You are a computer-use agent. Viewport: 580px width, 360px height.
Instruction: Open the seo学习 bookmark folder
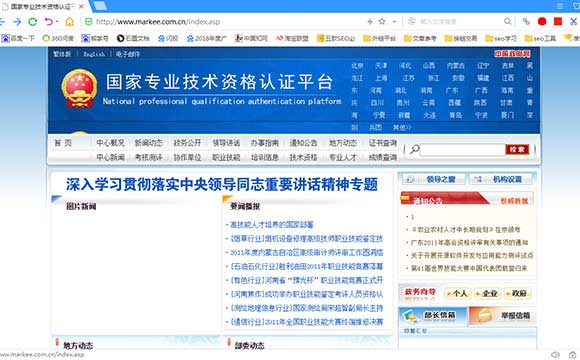pyautogui.click(x=501, y=38)
